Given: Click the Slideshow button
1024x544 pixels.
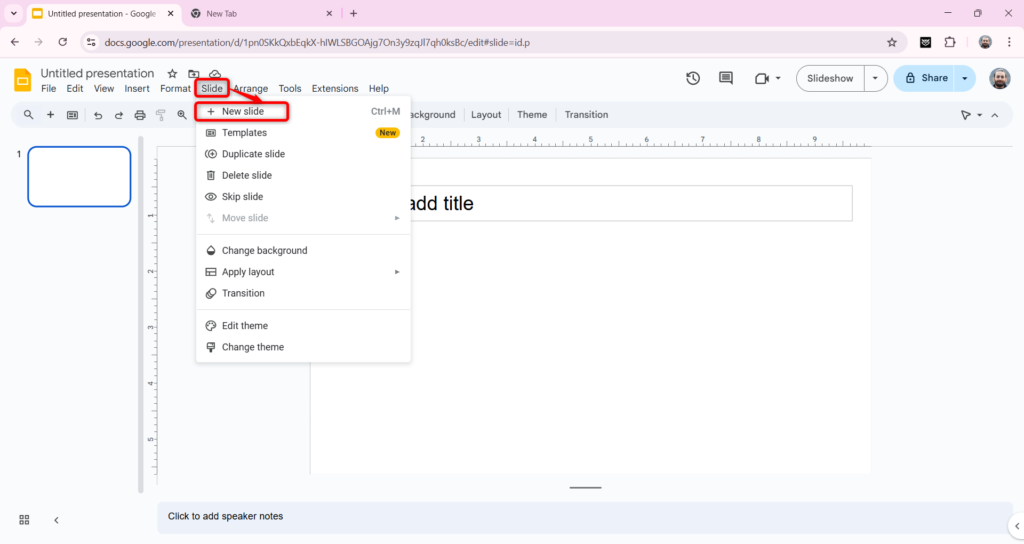Looking at the screenshot, I should click(830, 78).
